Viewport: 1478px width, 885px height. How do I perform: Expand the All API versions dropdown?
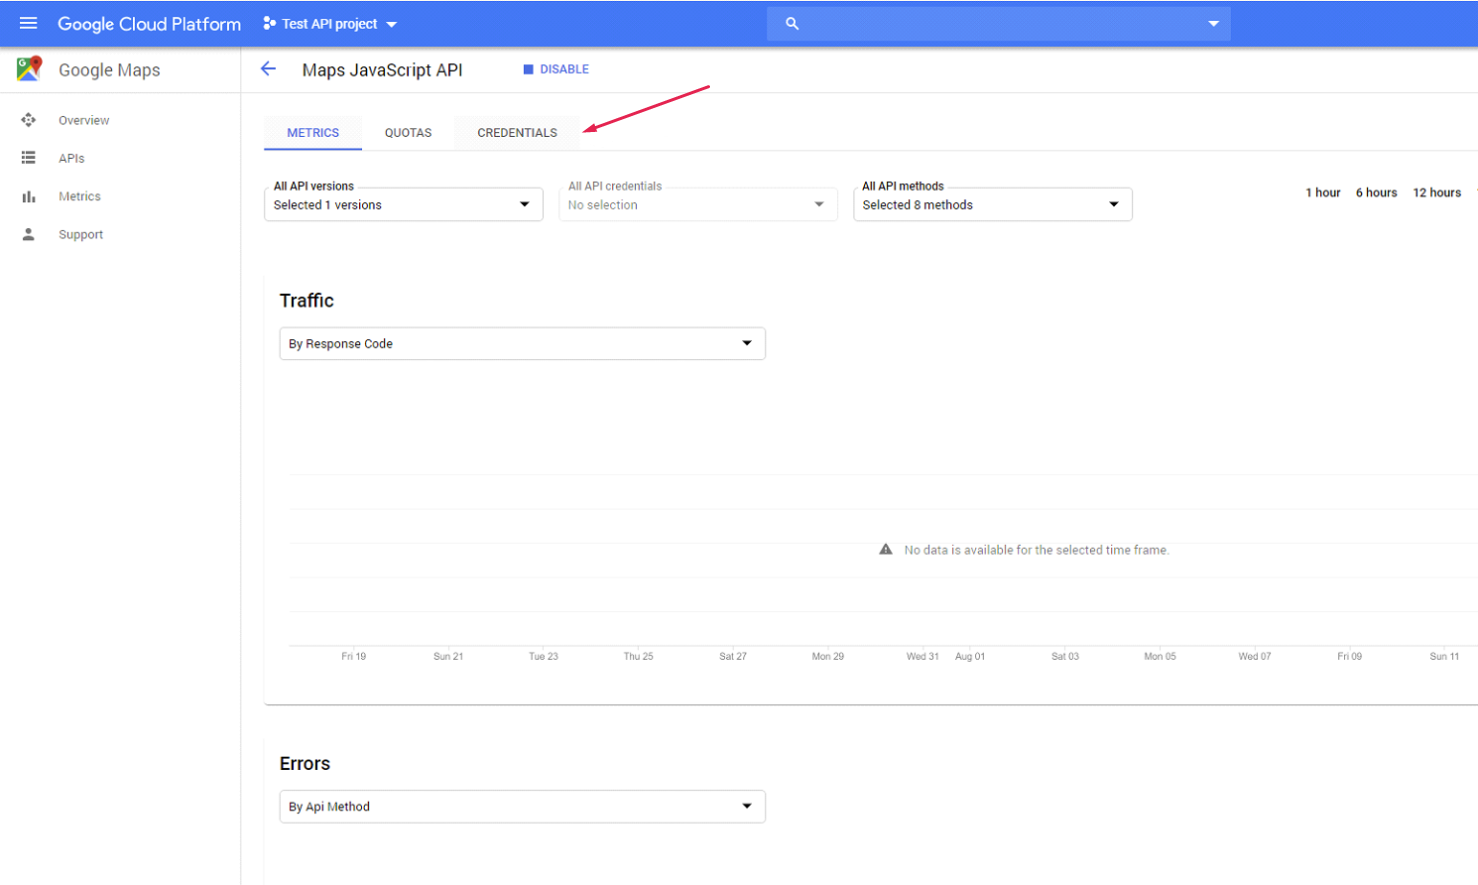point(403,204)
